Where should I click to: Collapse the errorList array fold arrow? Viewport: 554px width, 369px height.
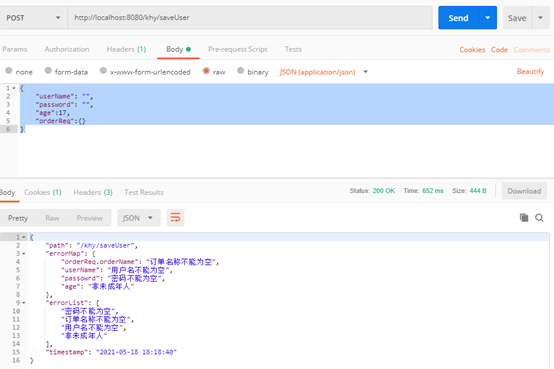point(24,303)
